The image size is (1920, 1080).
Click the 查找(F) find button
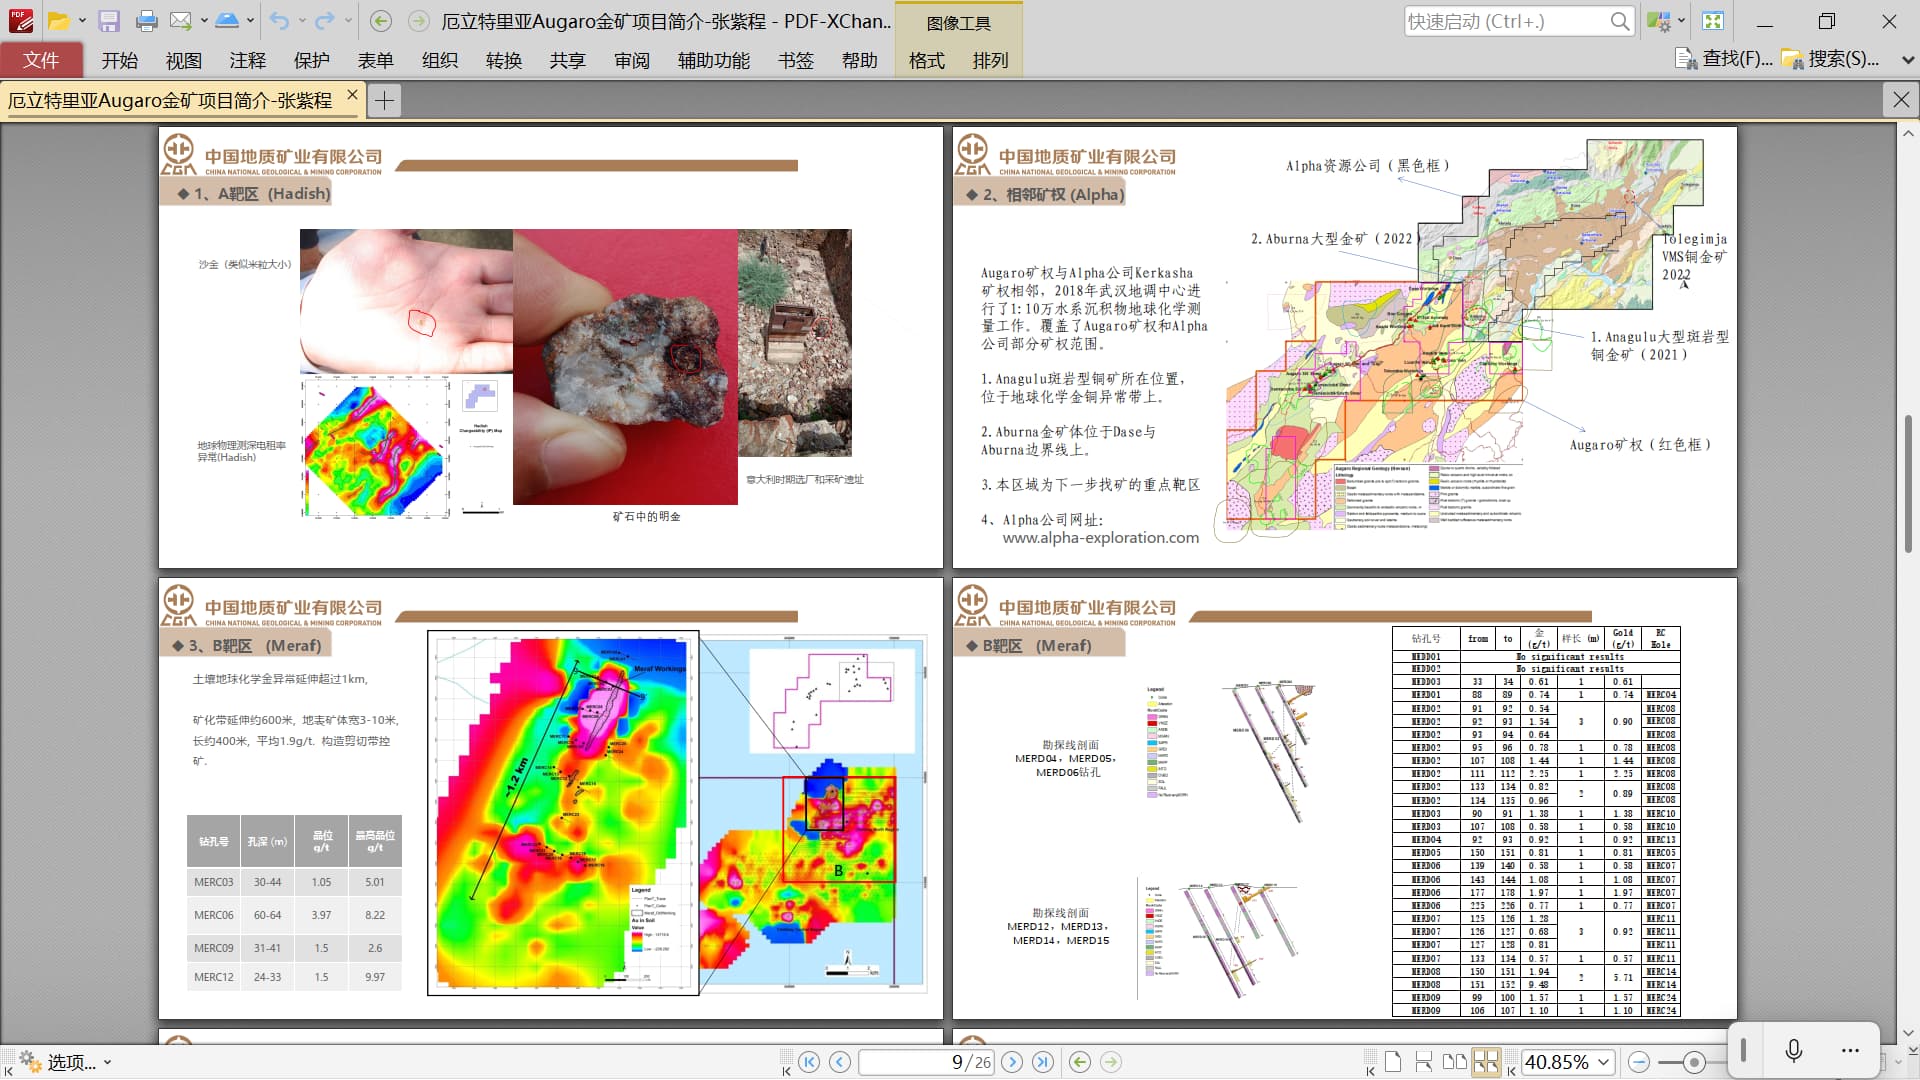[1723, 59]
